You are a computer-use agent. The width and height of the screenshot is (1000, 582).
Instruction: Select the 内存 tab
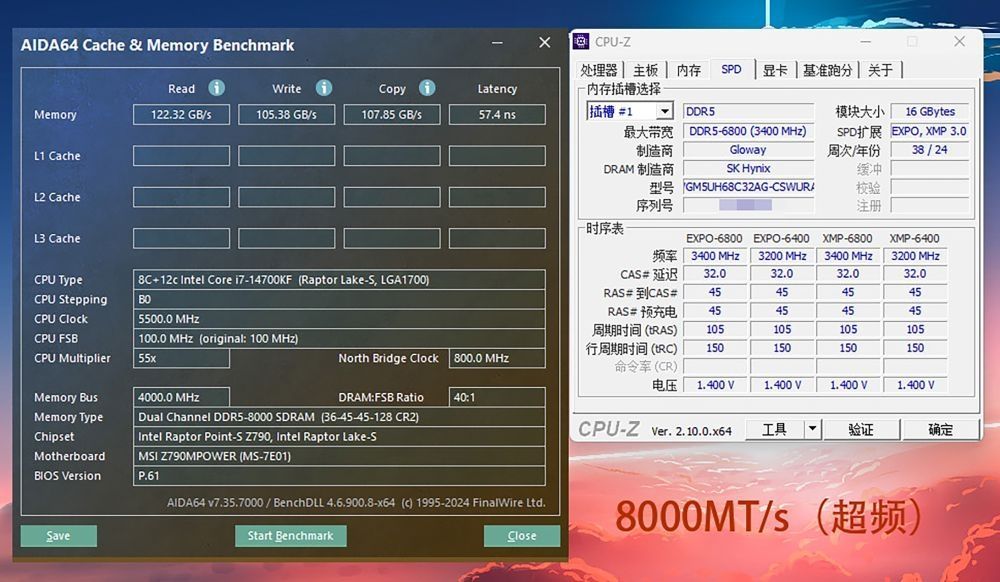pyautogui.click(x=688, y=70)
